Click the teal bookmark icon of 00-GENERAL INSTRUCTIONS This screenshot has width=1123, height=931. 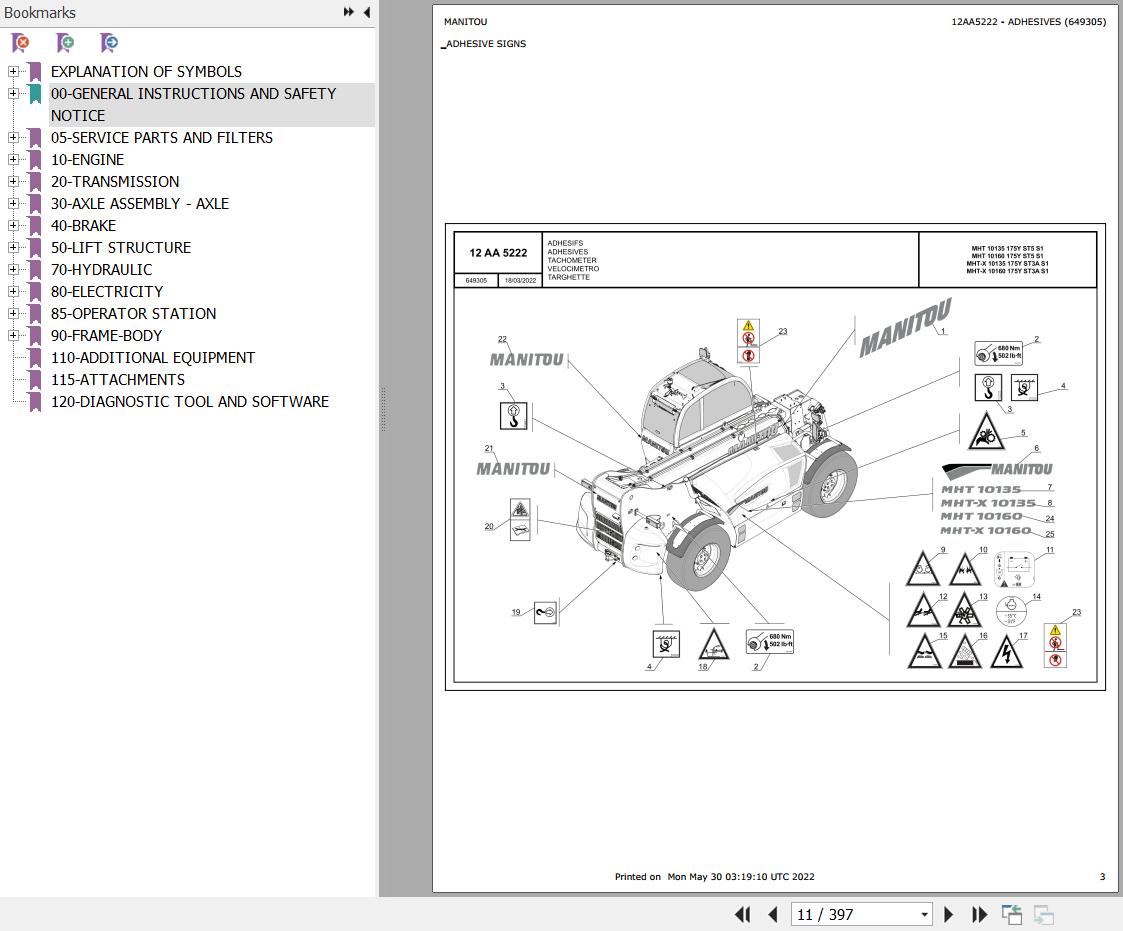point(34,94)
